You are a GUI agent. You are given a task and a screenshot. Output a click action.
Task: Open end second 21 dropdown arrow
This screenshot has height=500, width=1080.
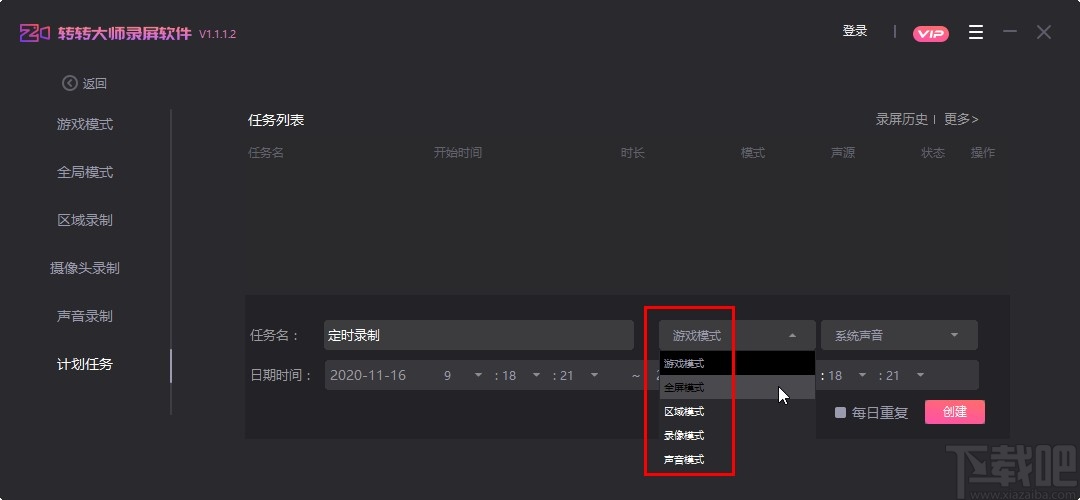(920, 375)
